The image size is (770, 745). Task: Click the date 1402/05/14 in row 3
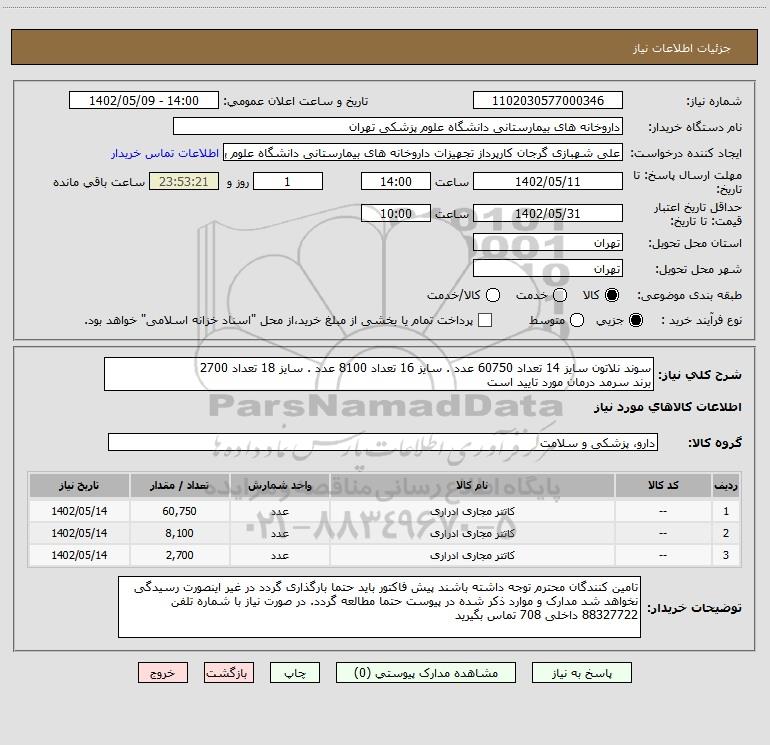79,555
